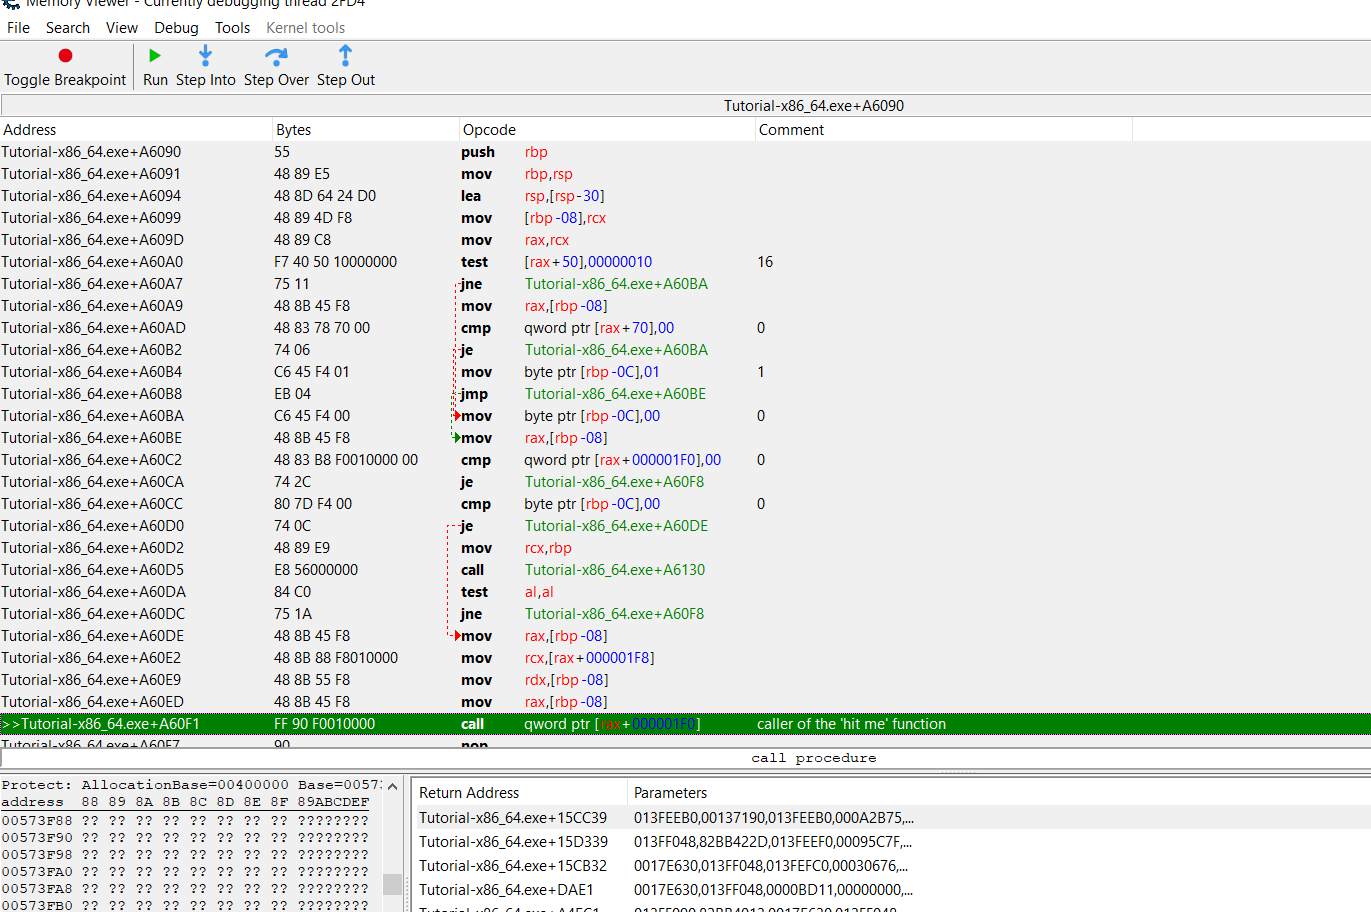Click scroll-up arrow of the hex dump panel
Viewport: 1371px width, 912px height.
click(393, 787)
